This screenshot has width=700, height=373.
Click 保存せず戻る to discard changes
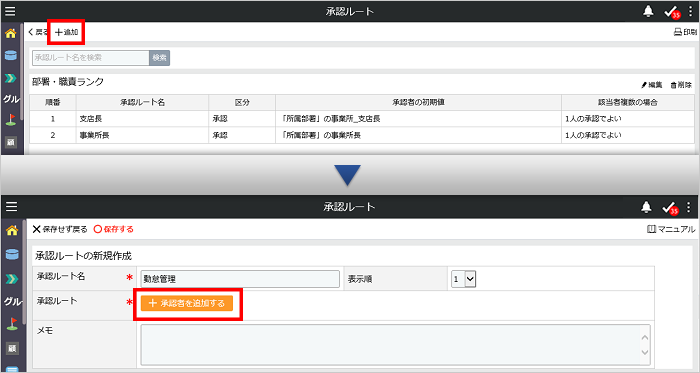tap(60, 229)
